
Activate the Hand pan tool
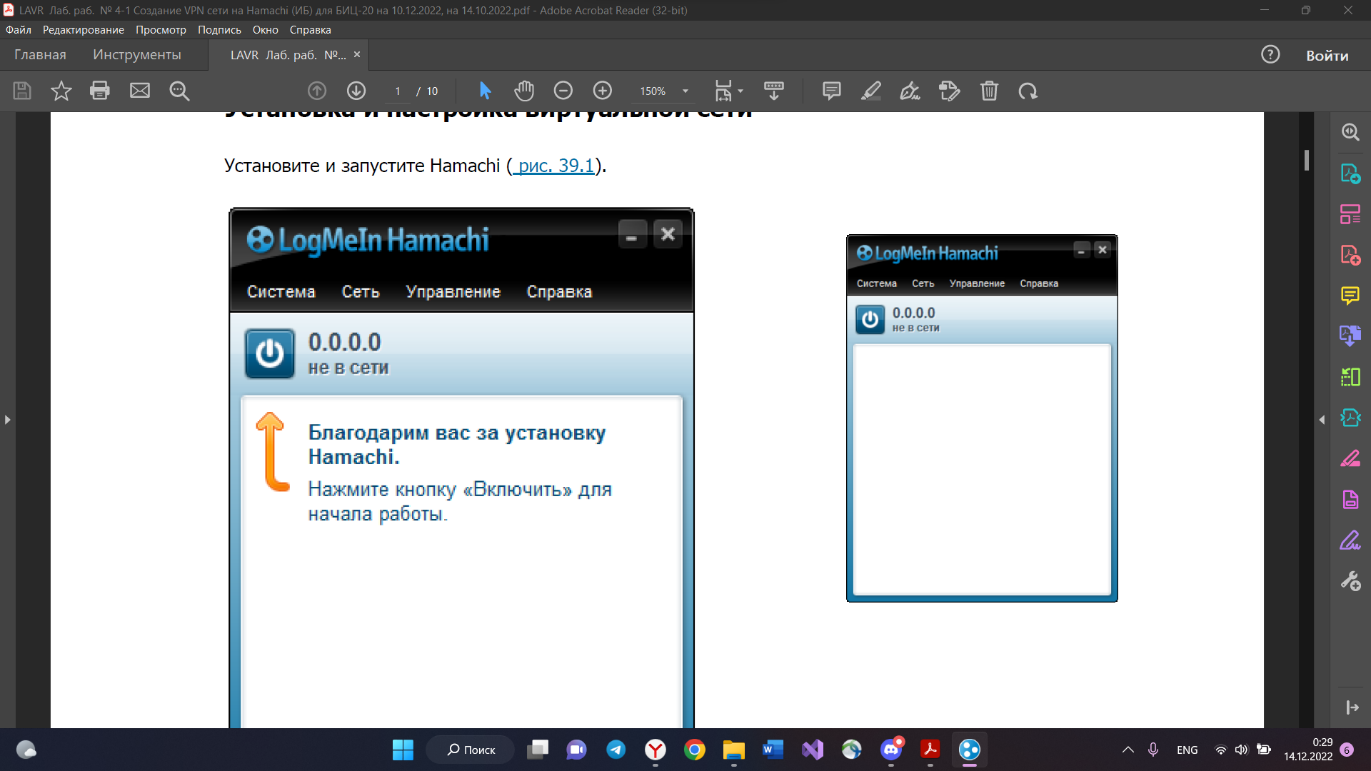point(524,91)
